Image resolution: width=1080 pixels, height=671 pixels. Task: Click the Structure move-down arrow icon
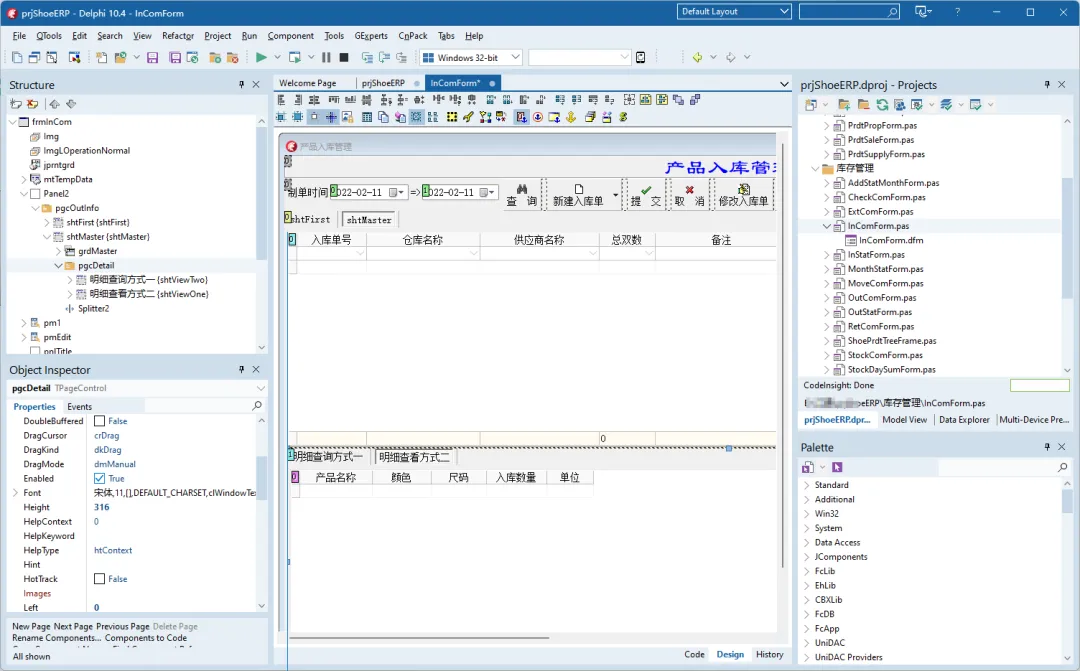(71, 104)
